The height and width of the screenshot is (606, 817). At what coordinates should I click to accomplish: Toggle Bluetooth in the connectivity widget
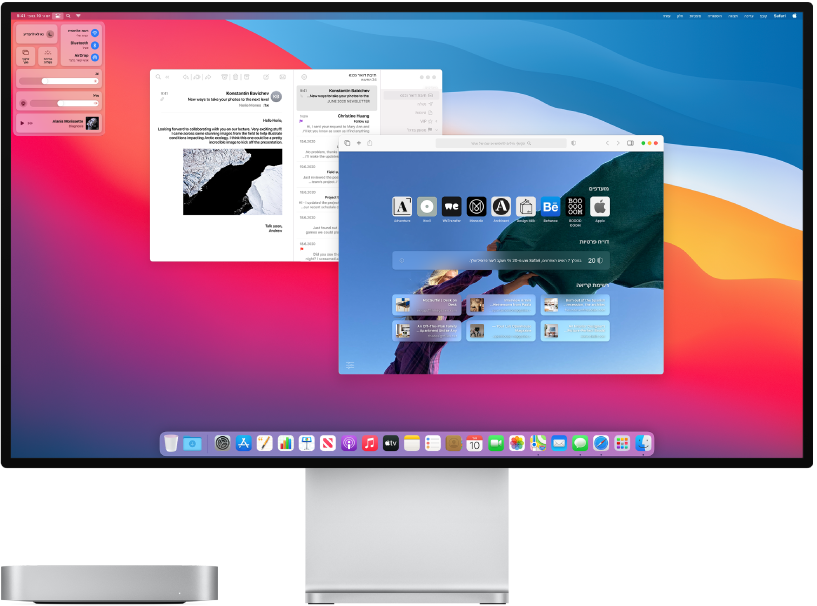pyautogui.click(x=96, y=45)
